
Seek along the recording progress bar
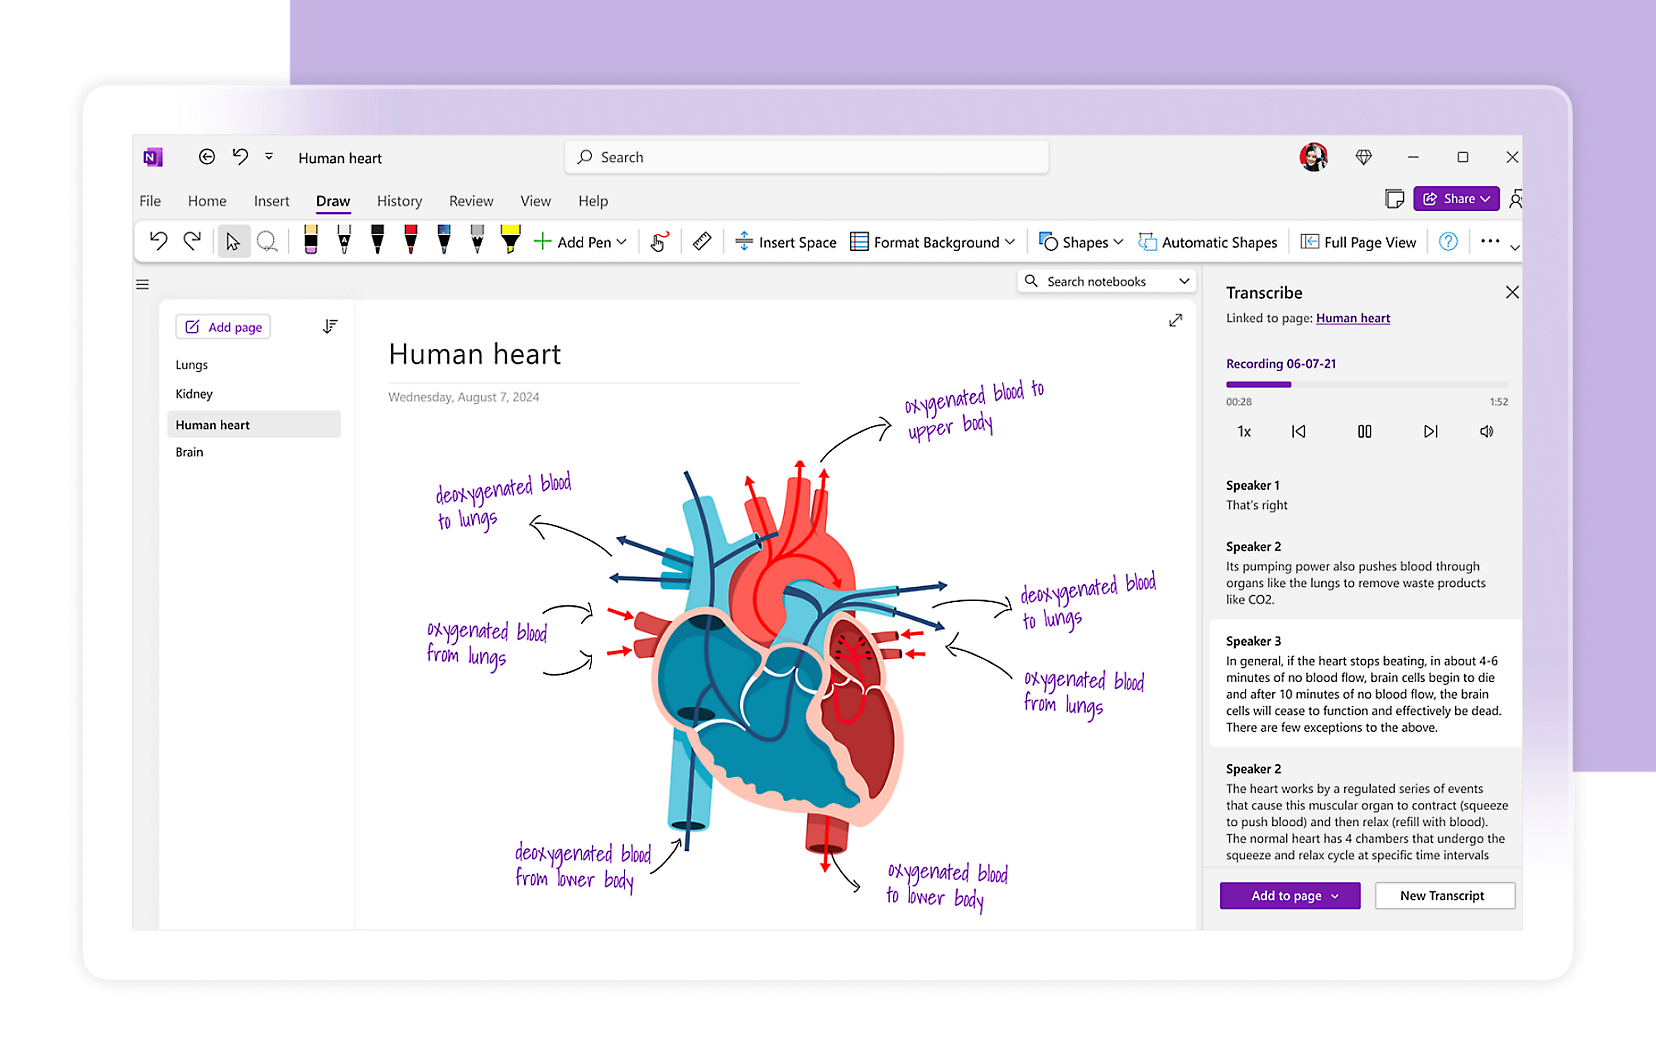(1367, 384)
